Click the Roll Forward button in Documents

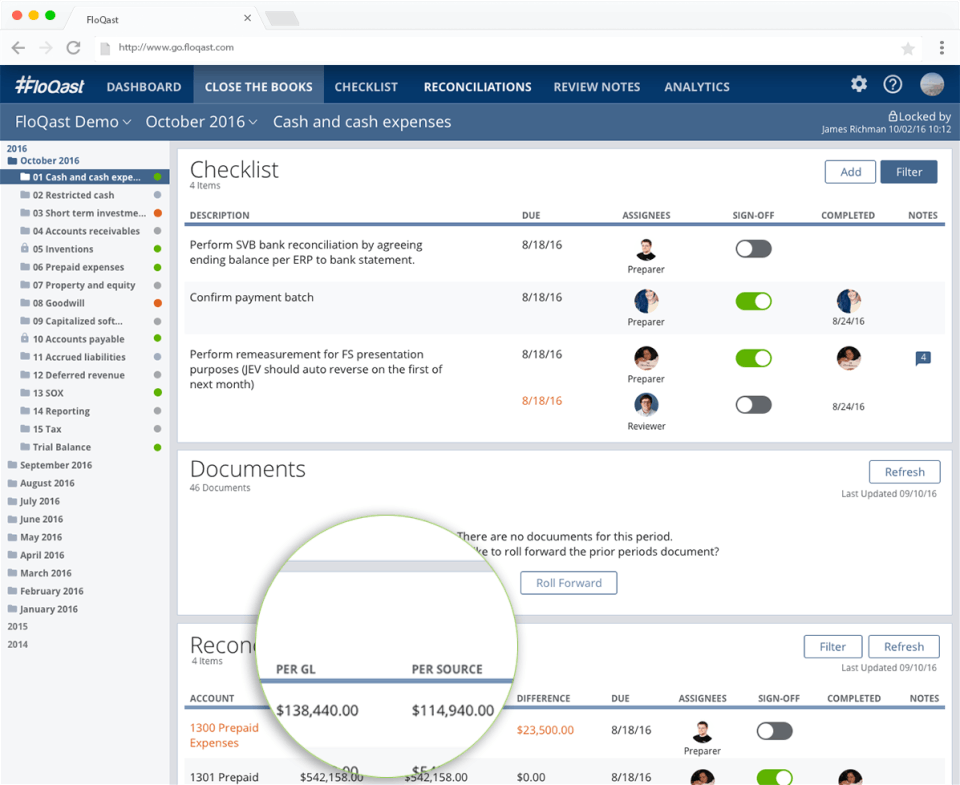568,583
